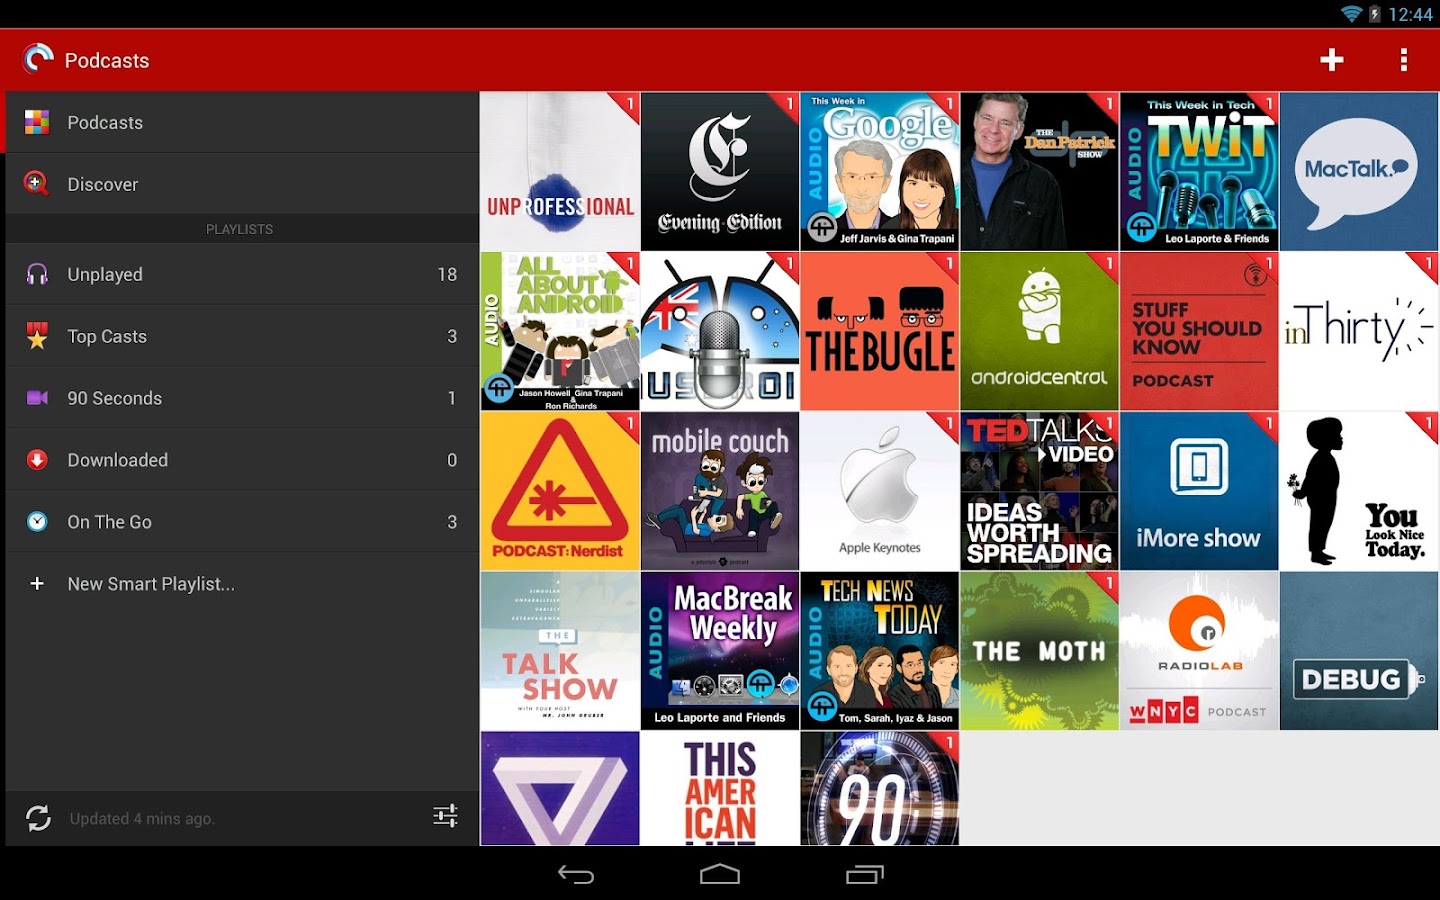Open The Bugle podcast tile
Screen dimensions: 1440x900
point(880,332)
